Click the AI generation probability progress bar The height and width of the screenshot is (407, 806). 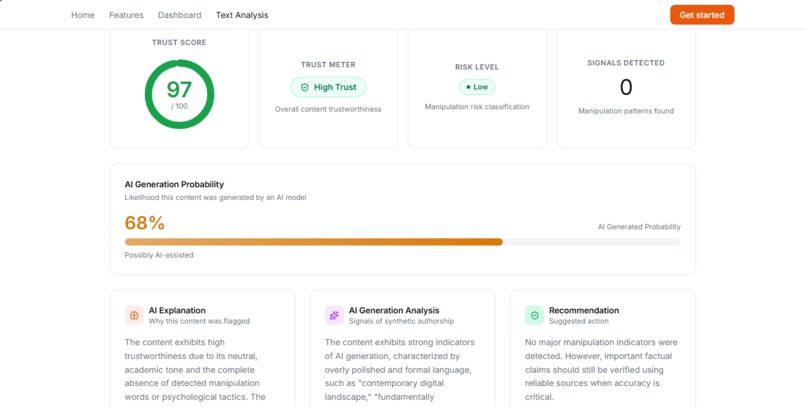point(402,242)
